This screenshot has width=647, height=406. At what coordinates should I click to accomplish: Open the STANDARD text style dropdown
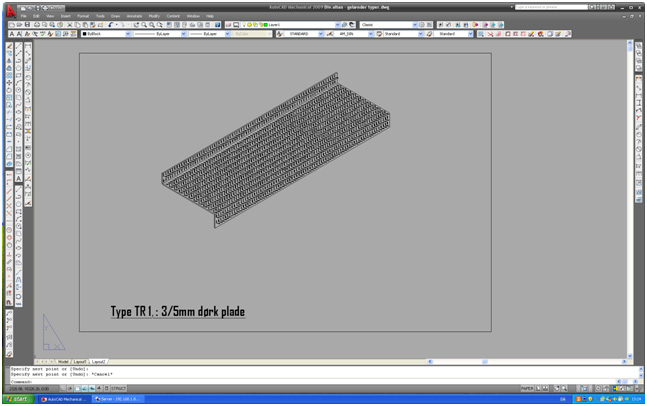click(x=321, y=34)
